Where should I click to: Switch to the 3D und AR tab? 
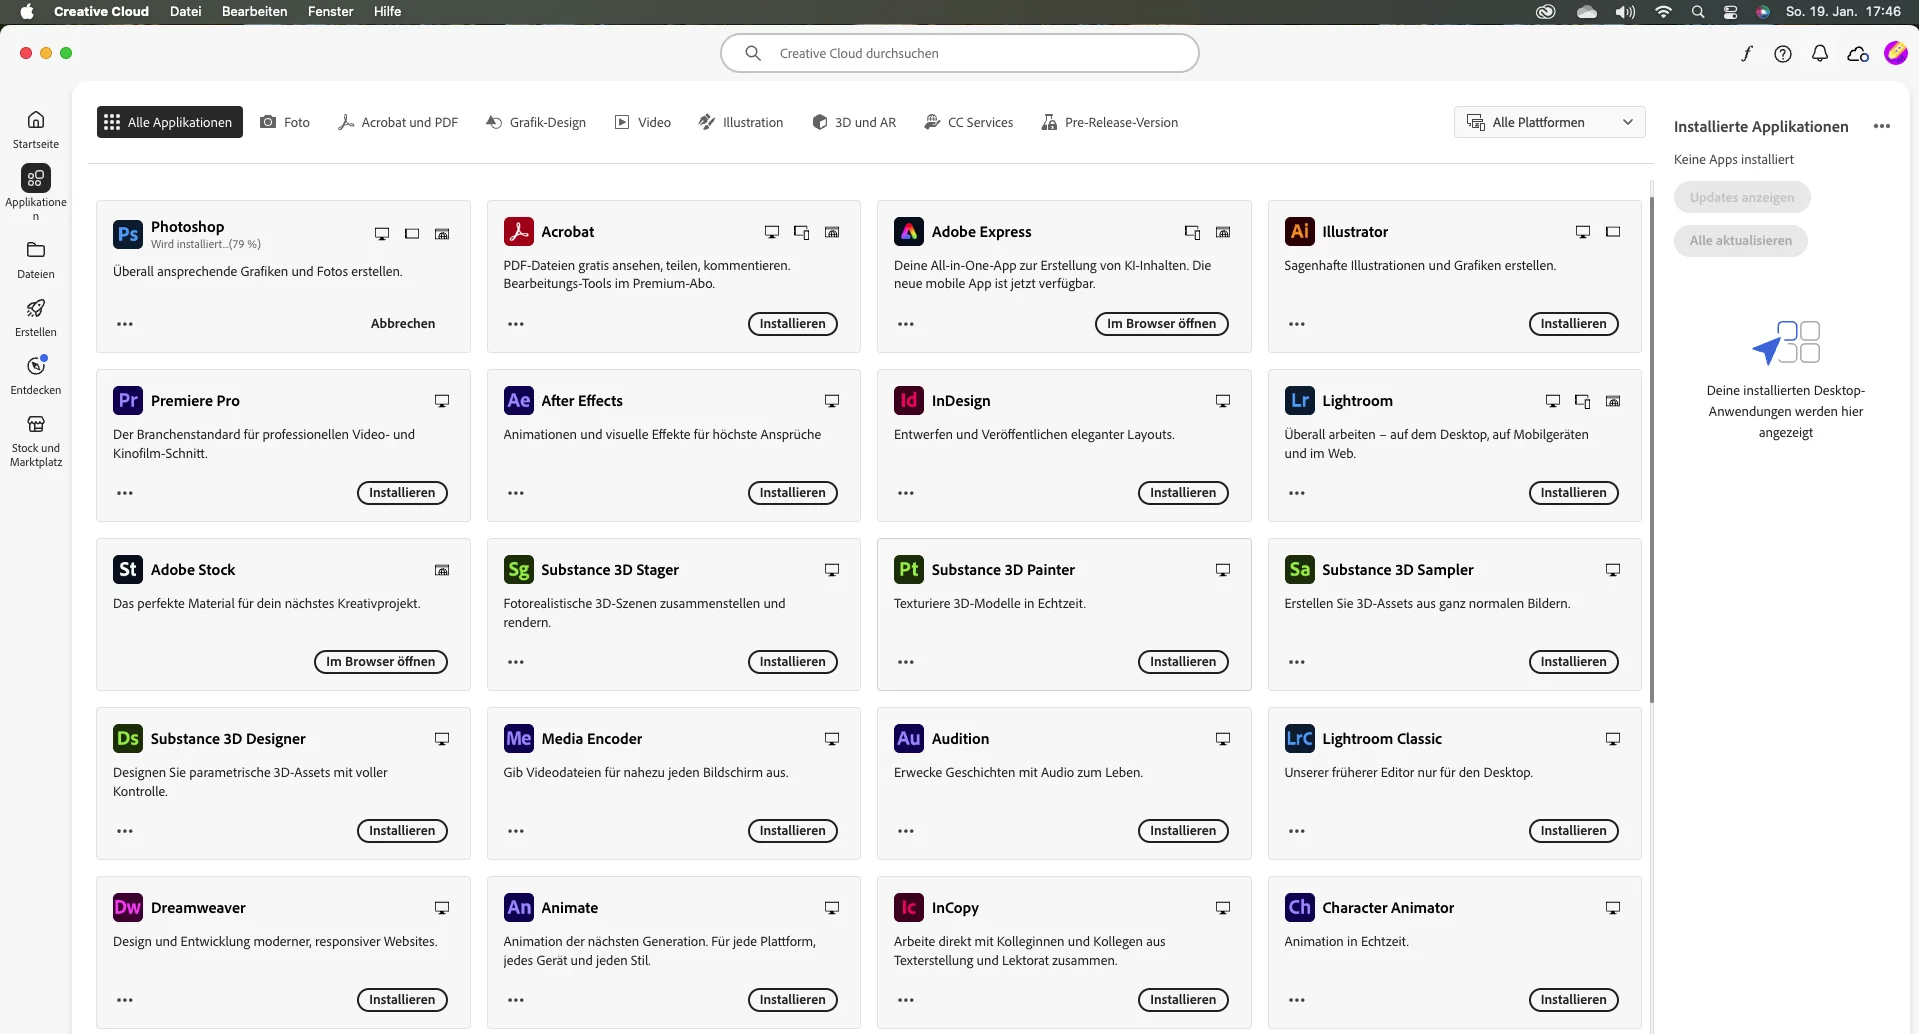tap(854, 122)
